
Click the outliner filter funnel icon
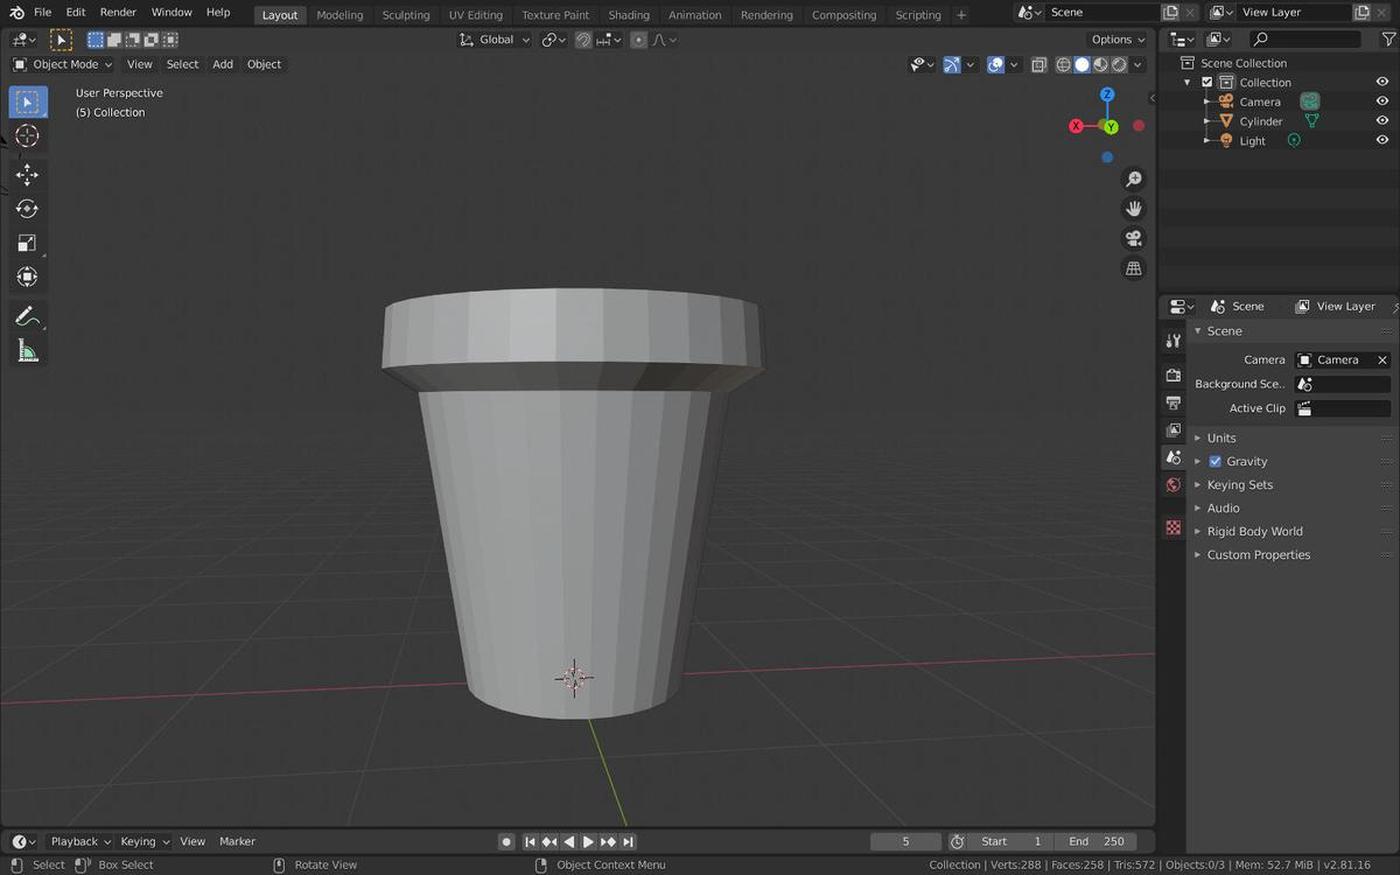1388,39
